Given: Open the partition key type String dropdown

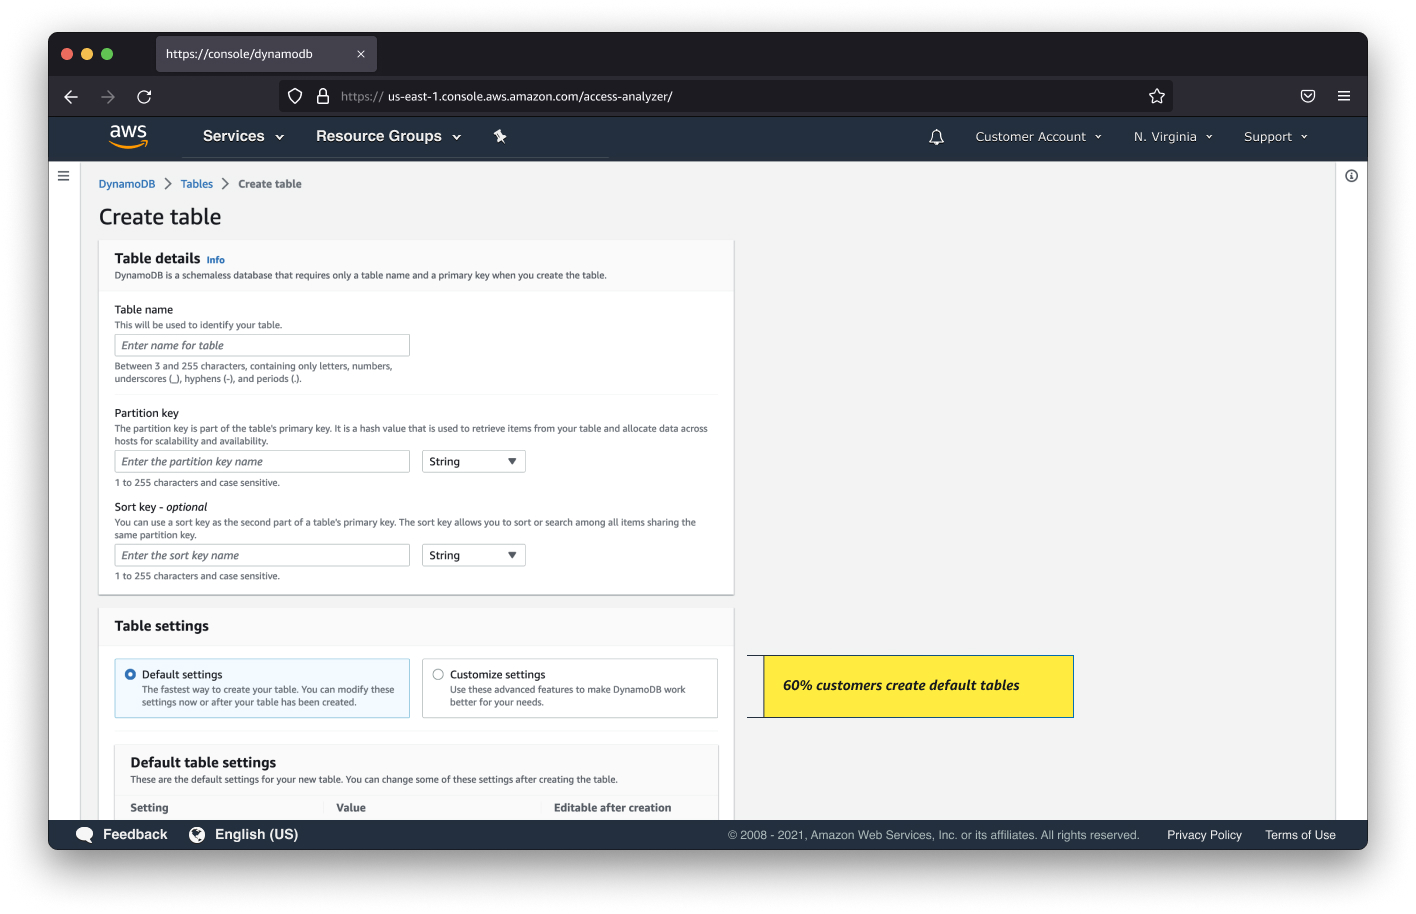Looking at the screenshot, I should point(473,461).
